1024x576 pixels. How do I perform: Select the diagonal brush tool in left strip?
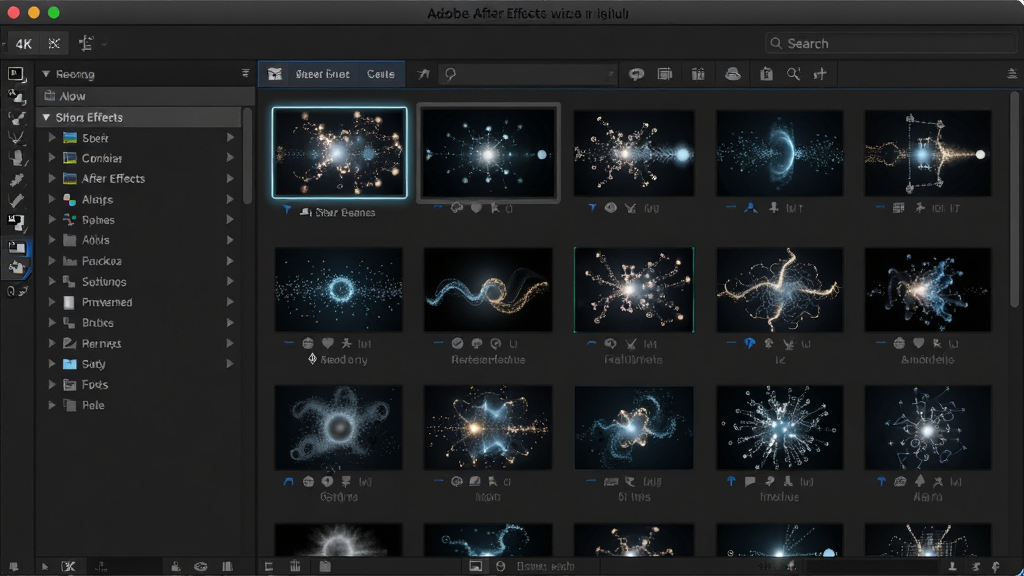click(x=16, y=200)
